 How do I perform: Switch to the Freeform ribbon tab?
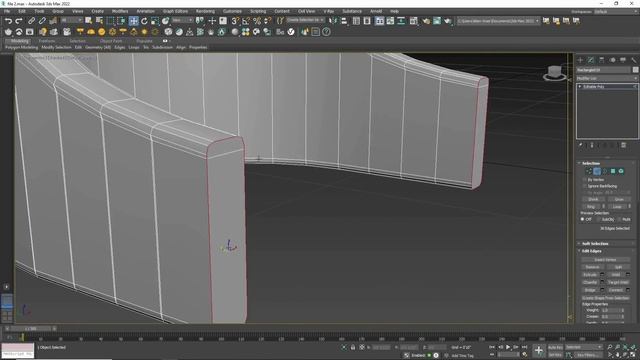(47, 41)
